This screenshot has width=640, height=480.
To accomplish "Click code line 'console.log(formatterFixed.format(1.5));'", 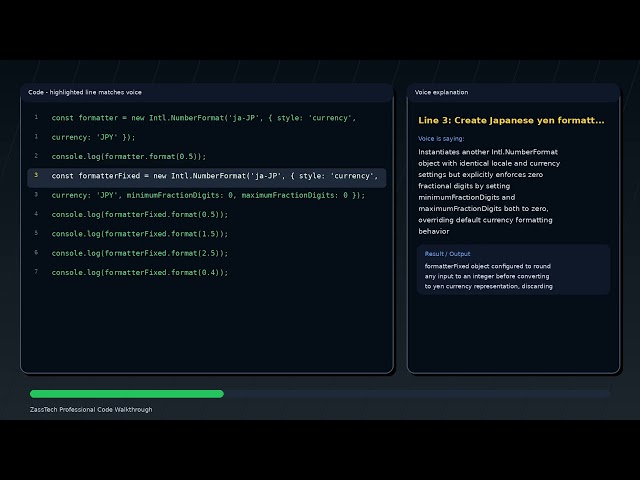I will (140, 234).
